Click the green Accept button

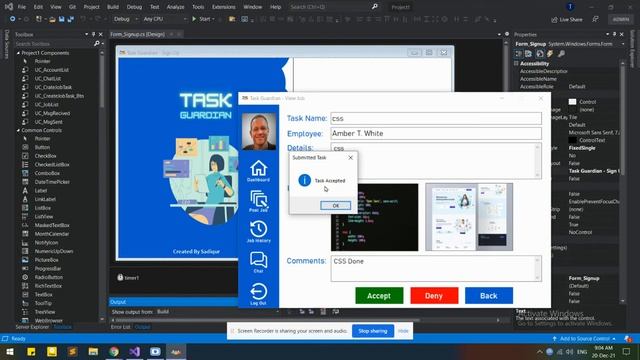point(379,296)
